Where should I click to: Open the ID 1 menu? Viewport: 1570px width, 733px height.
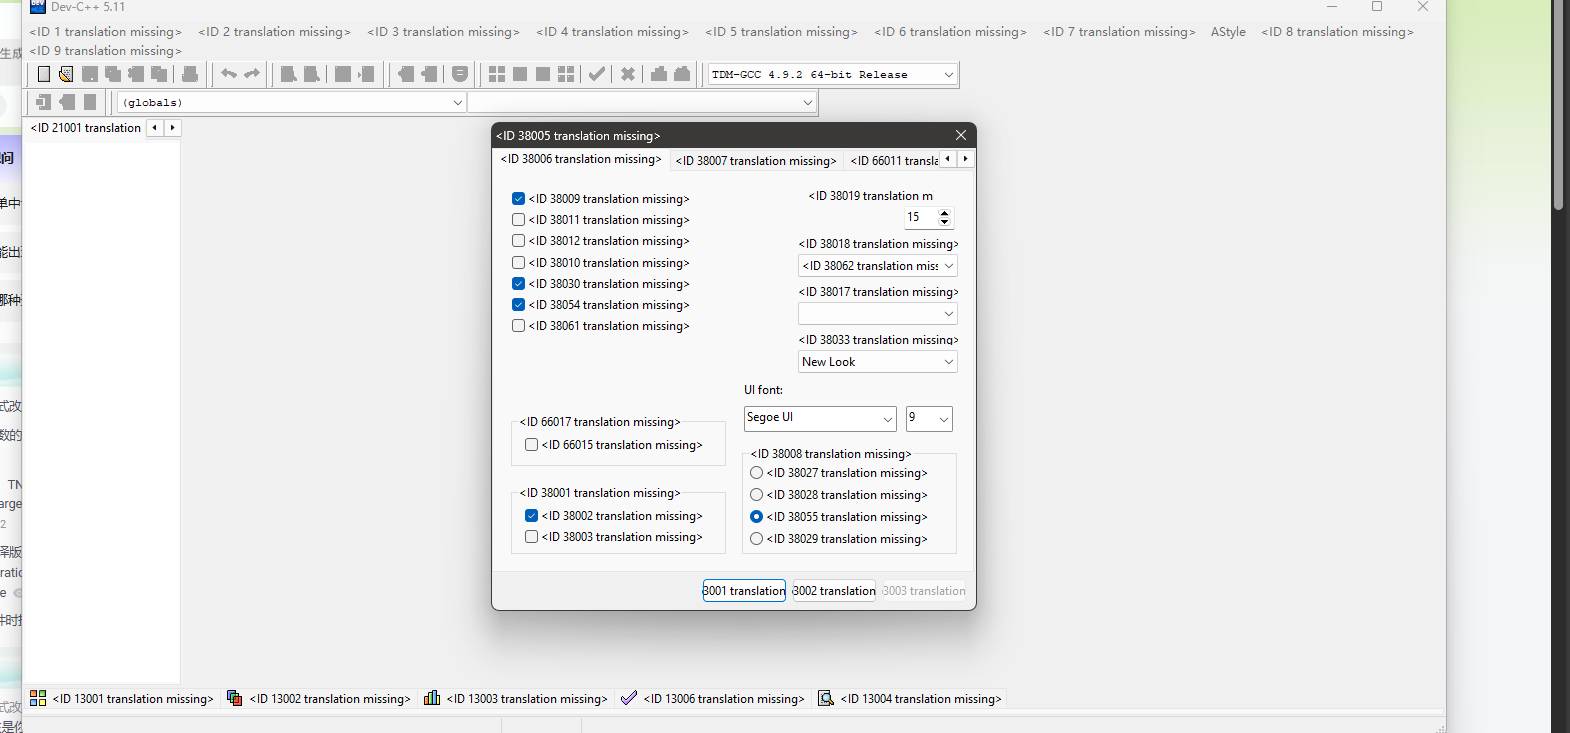coord(106,32)
